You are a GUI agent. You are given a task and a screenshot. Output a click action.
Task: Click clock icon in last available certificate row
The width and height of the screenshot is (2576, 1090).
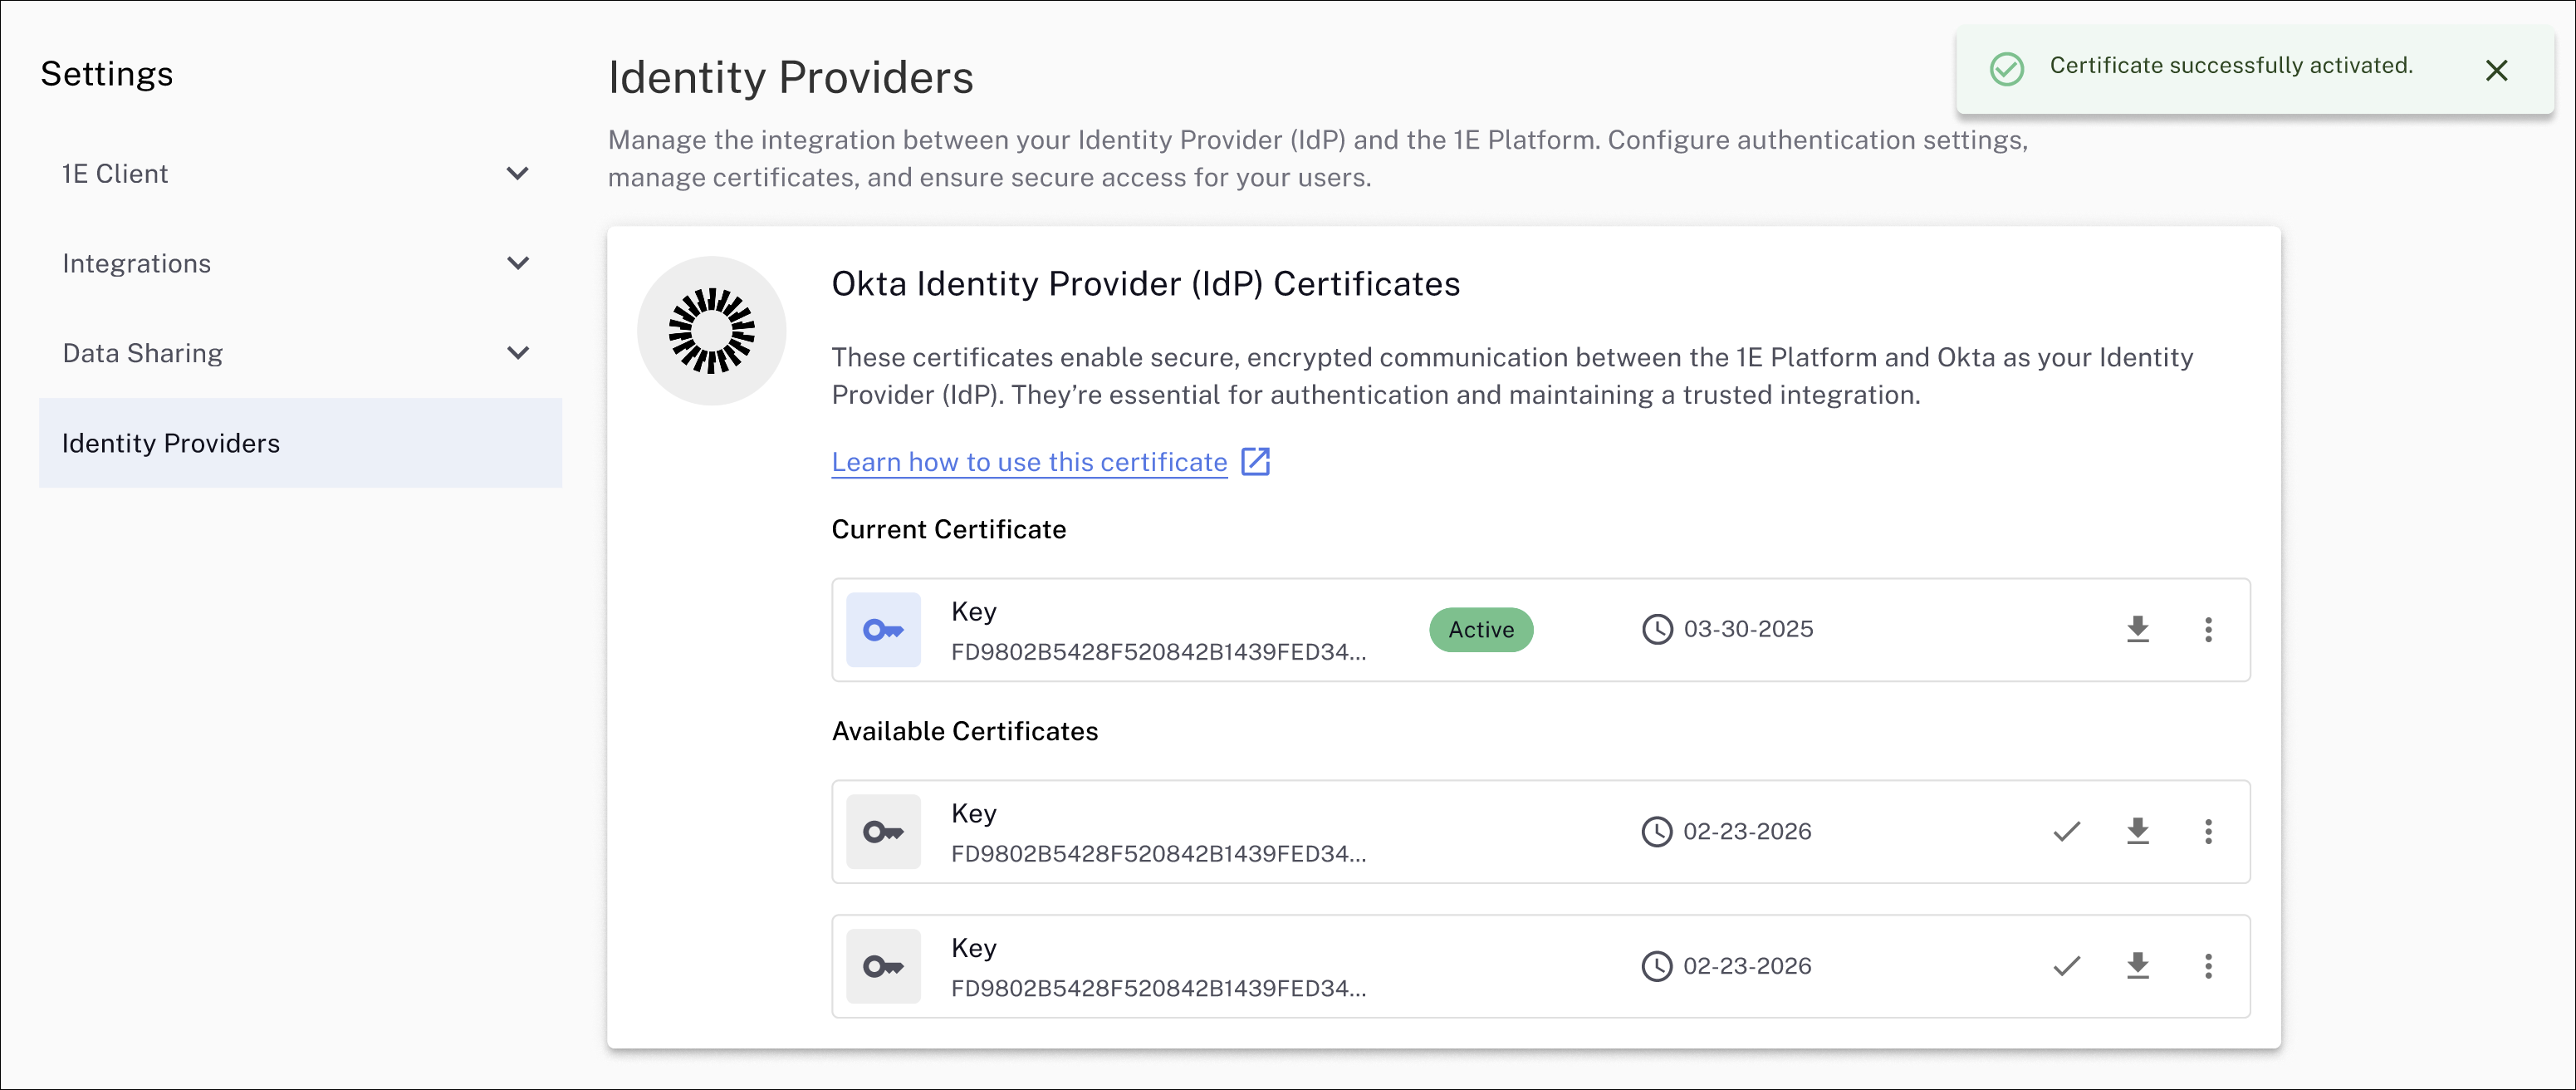tap(1657, 966)
